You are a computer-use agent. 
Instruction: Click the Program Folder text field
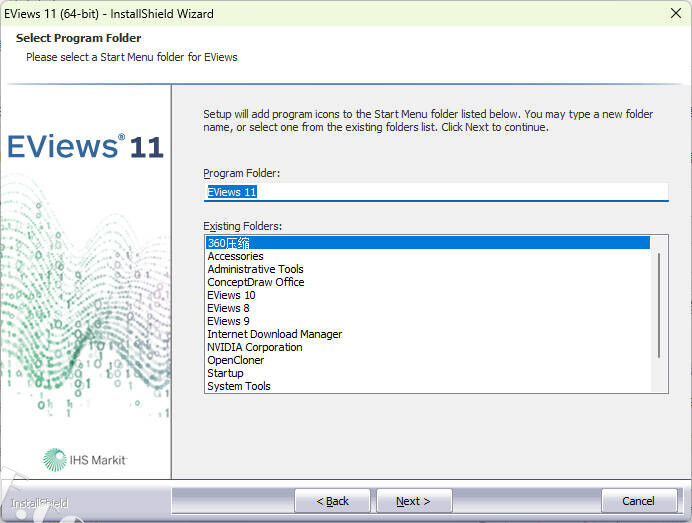435,192
